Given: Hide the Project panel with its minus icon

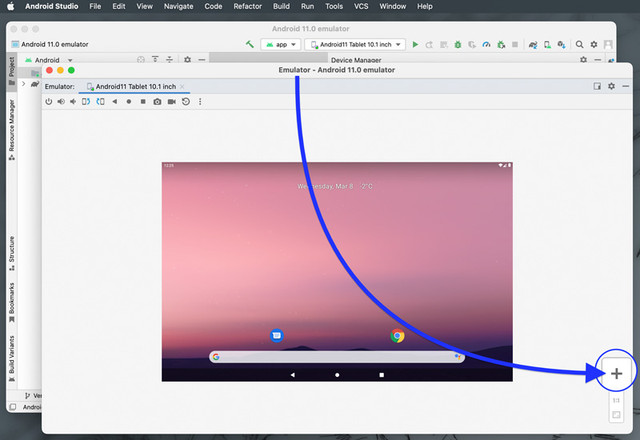Looking at the screenshot, I should (x=202, y=60).
